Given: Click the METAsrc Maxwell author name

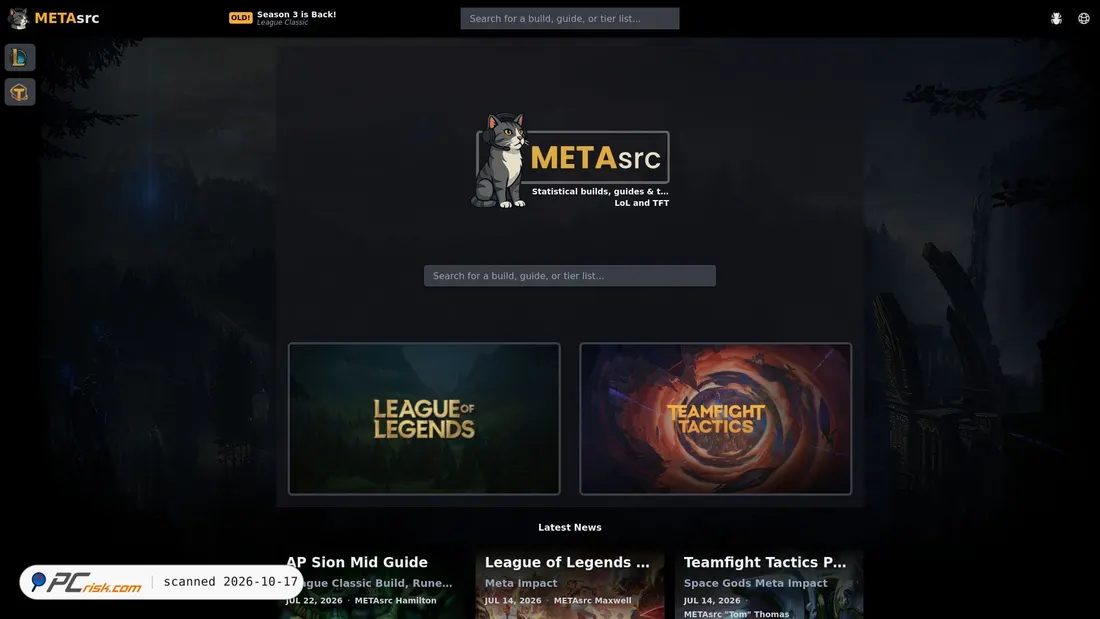Looking at the screenshot, I should (x=593, y=601).
